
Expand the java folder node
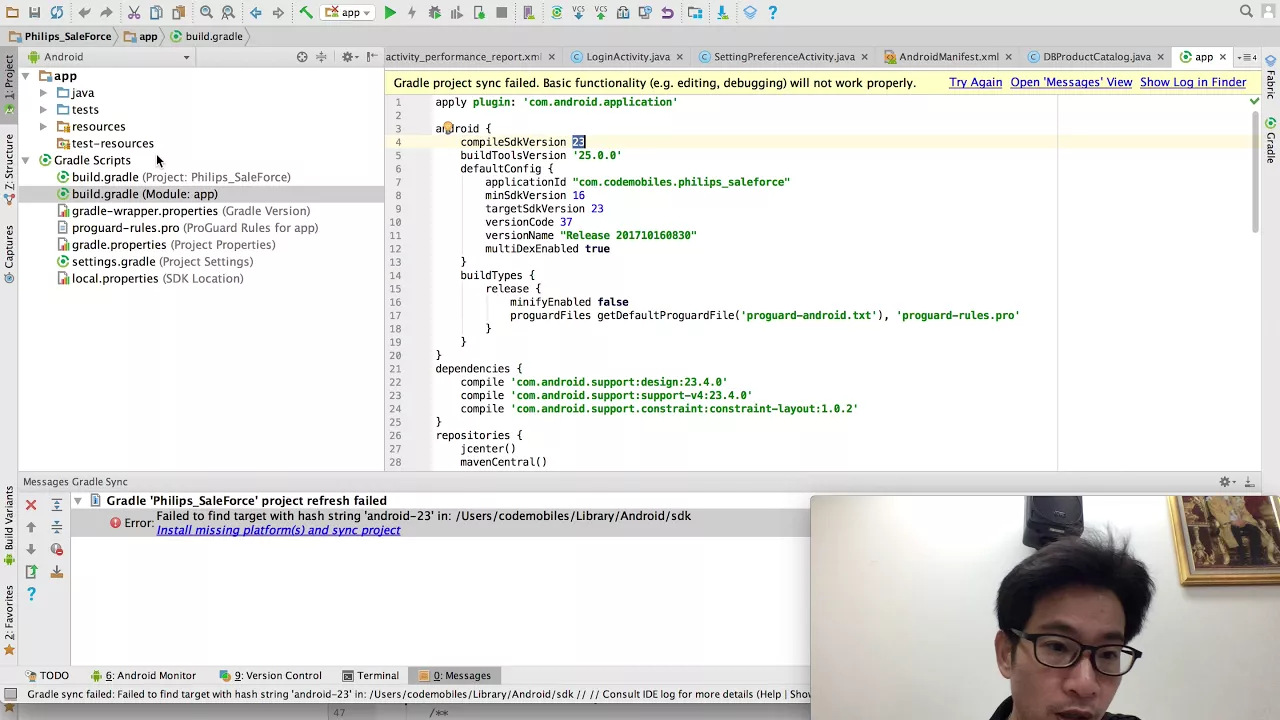(x=43, y=93)
